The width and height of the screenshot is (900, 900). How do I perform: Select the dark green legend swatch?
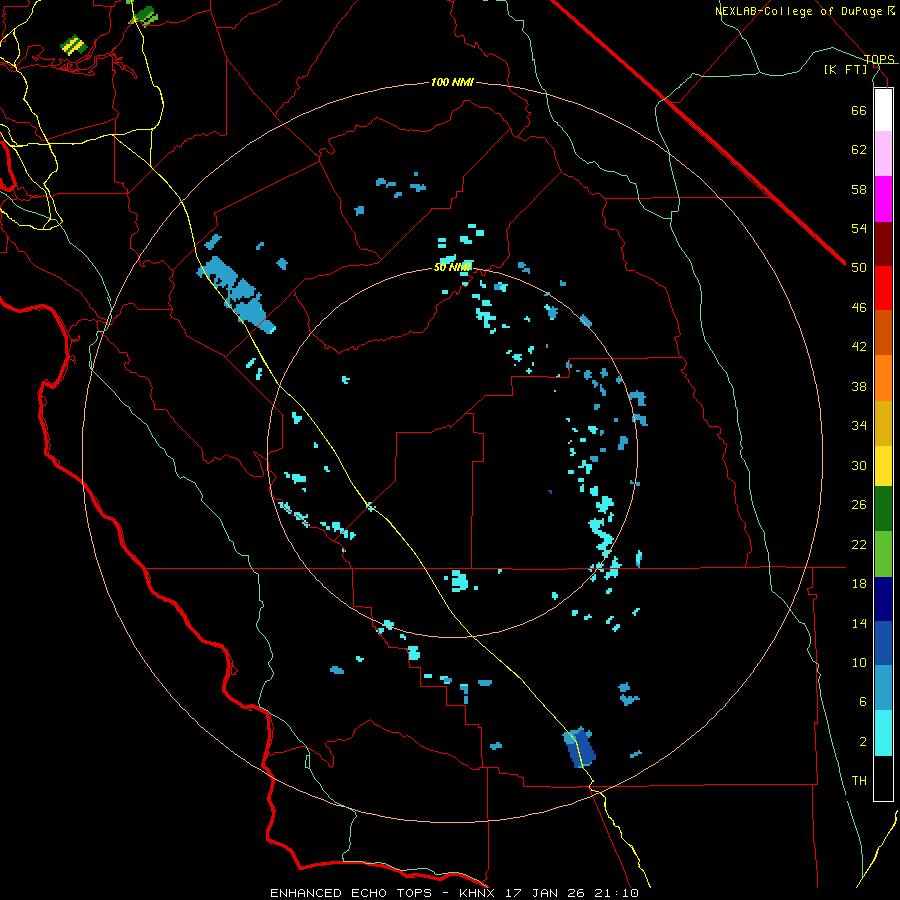tap(883, 509)
